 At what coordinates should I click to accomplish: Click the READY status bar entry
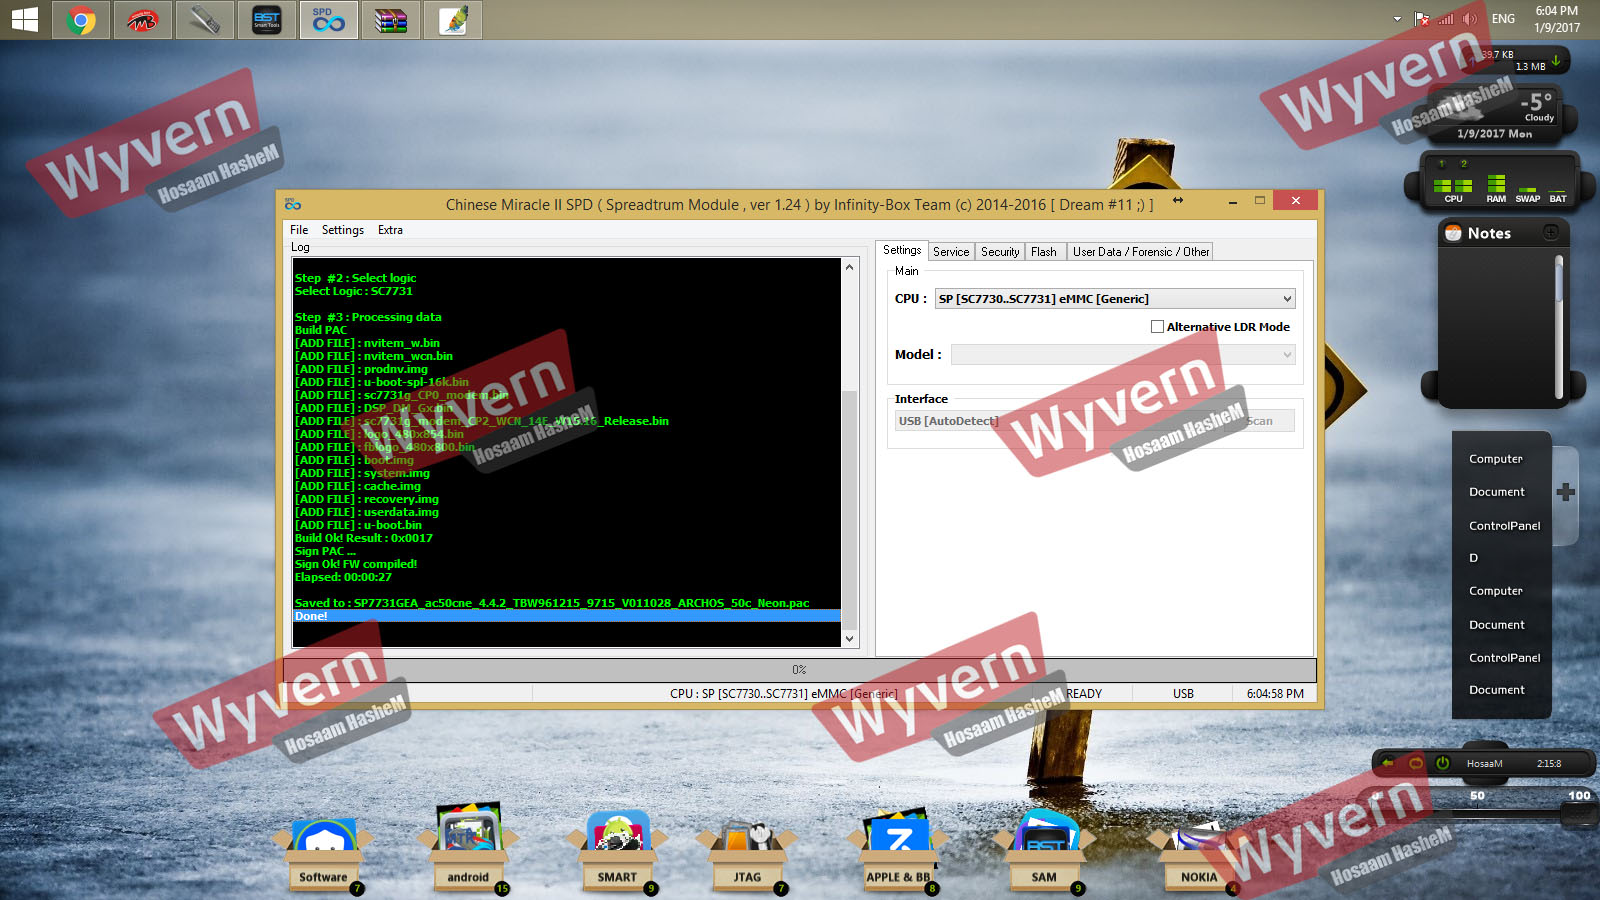(x=1084, y=694)
